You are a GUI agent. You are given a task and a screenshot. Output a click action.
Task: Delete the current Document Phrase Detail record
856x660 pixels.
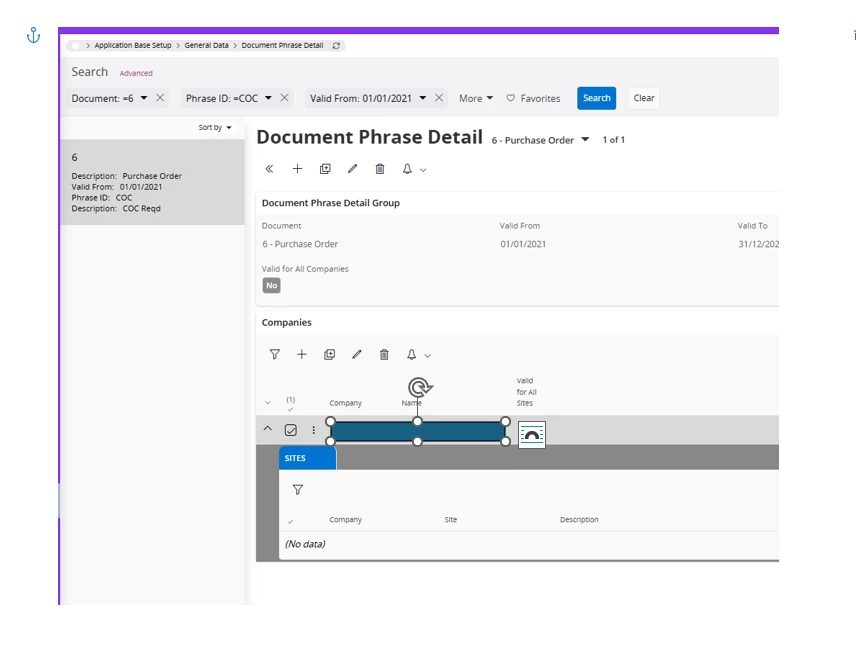point(380,169)
